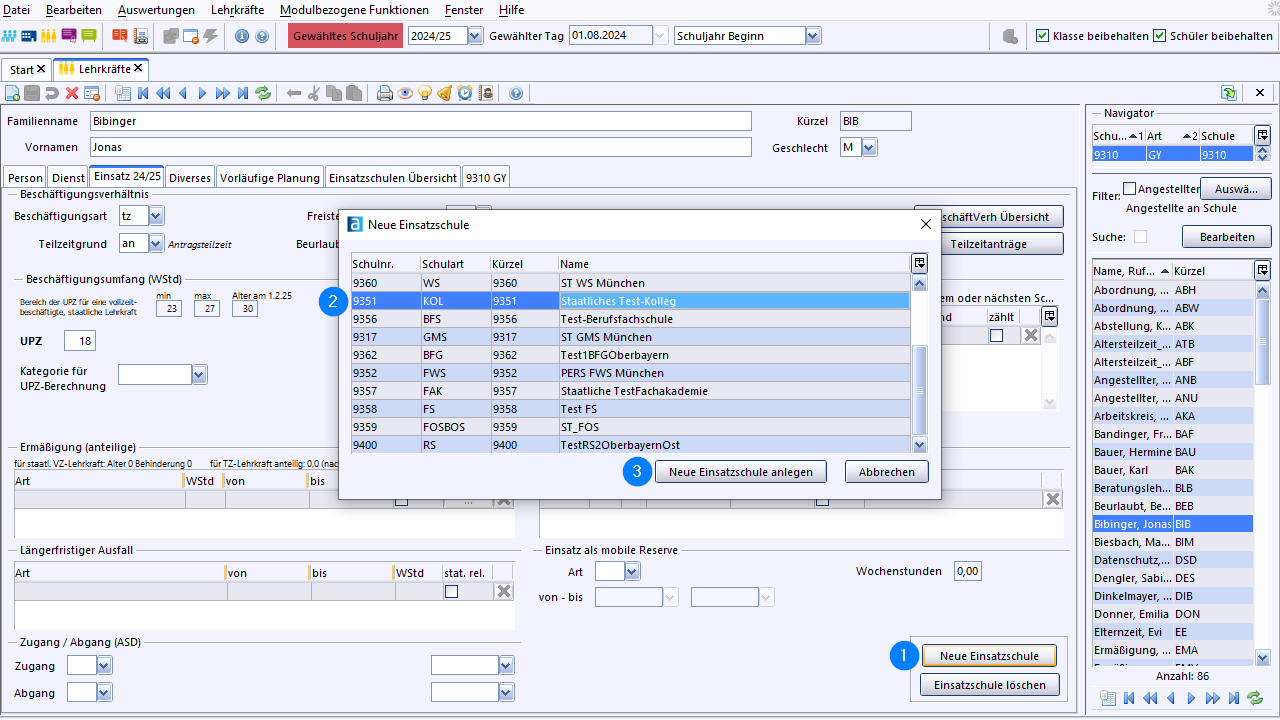Viewport: 1280px width, 720px height.
Task: Click column chooser icon in Neue Einsatzschule dialog
Action: [919, 263]
